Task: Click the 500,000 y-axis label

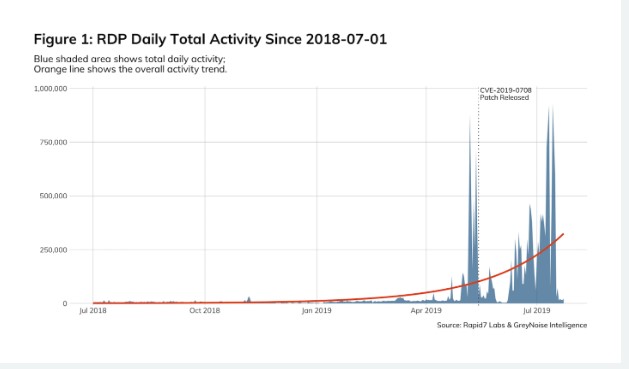Action: click(x=53, y=196)
